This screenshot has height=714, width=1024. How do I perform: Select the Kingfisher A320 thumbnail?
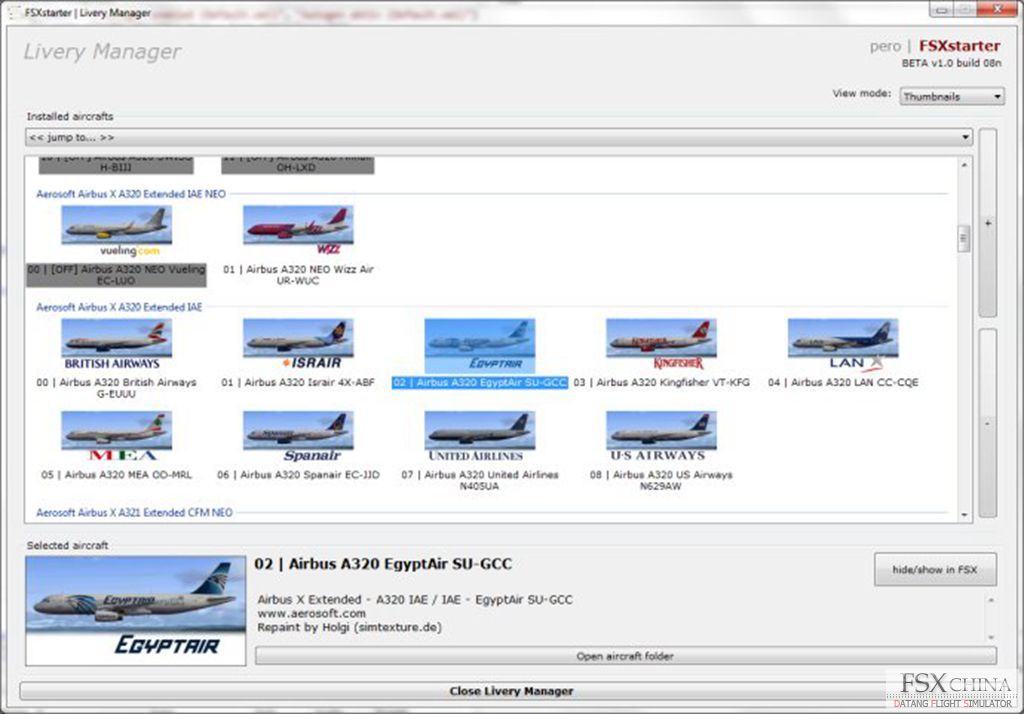(x=661, y=345)
